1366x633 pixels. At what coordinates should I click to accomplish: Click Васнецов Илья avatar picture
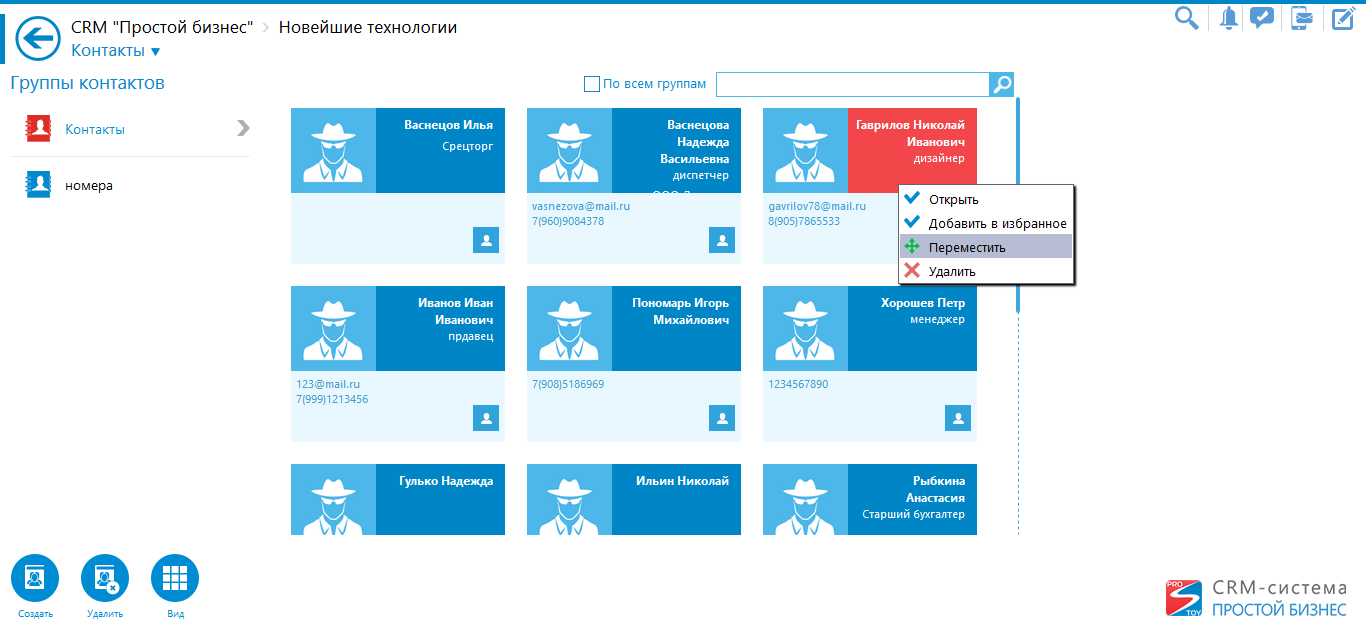coord(334,150)
